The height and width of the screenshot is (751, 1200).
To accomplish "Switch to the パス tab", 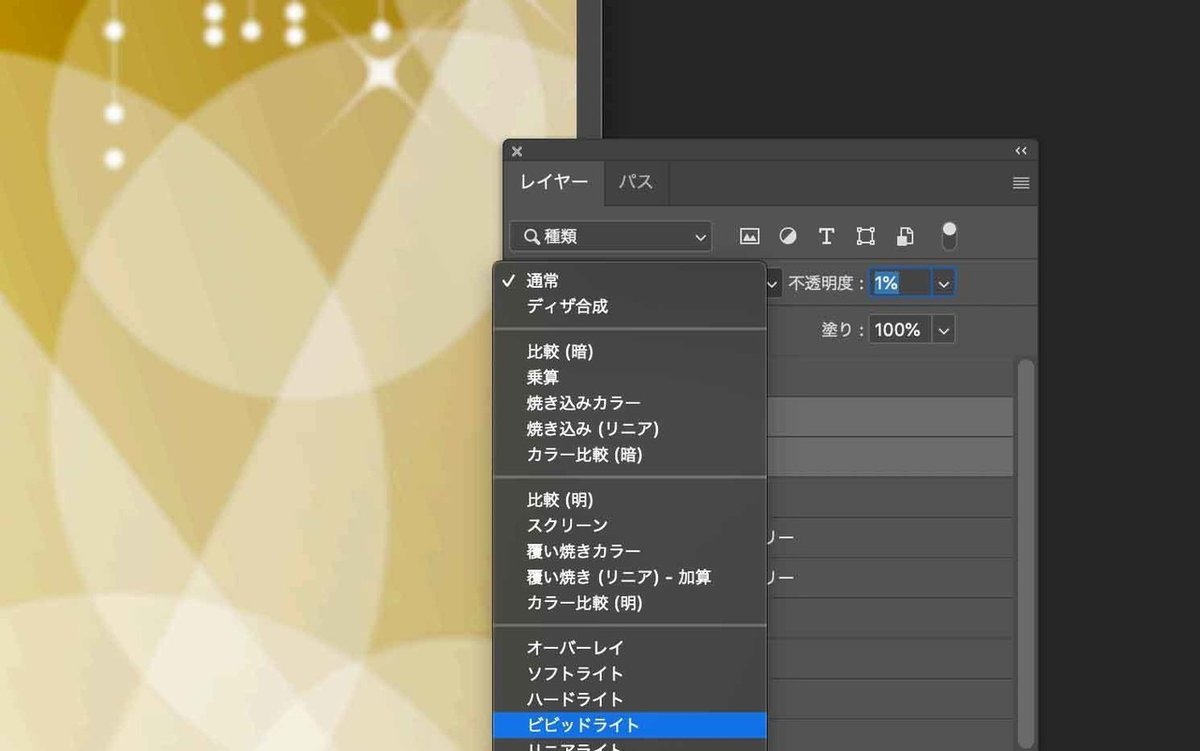I will pyautogui.click(x=636, y=182).
